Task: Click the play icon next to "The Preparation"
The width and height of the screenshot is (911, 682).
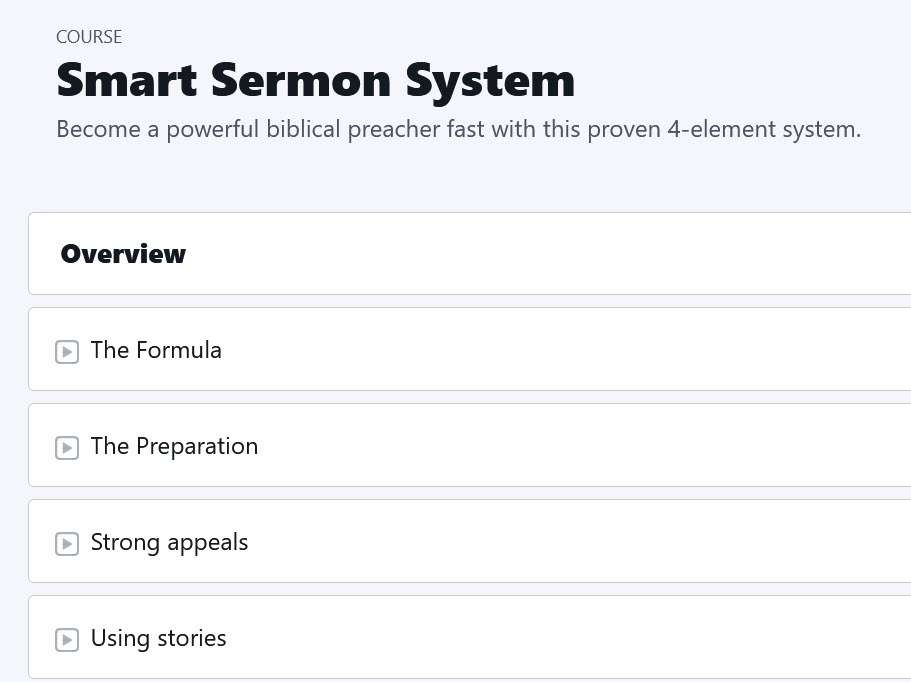Action: pos(67,448)
